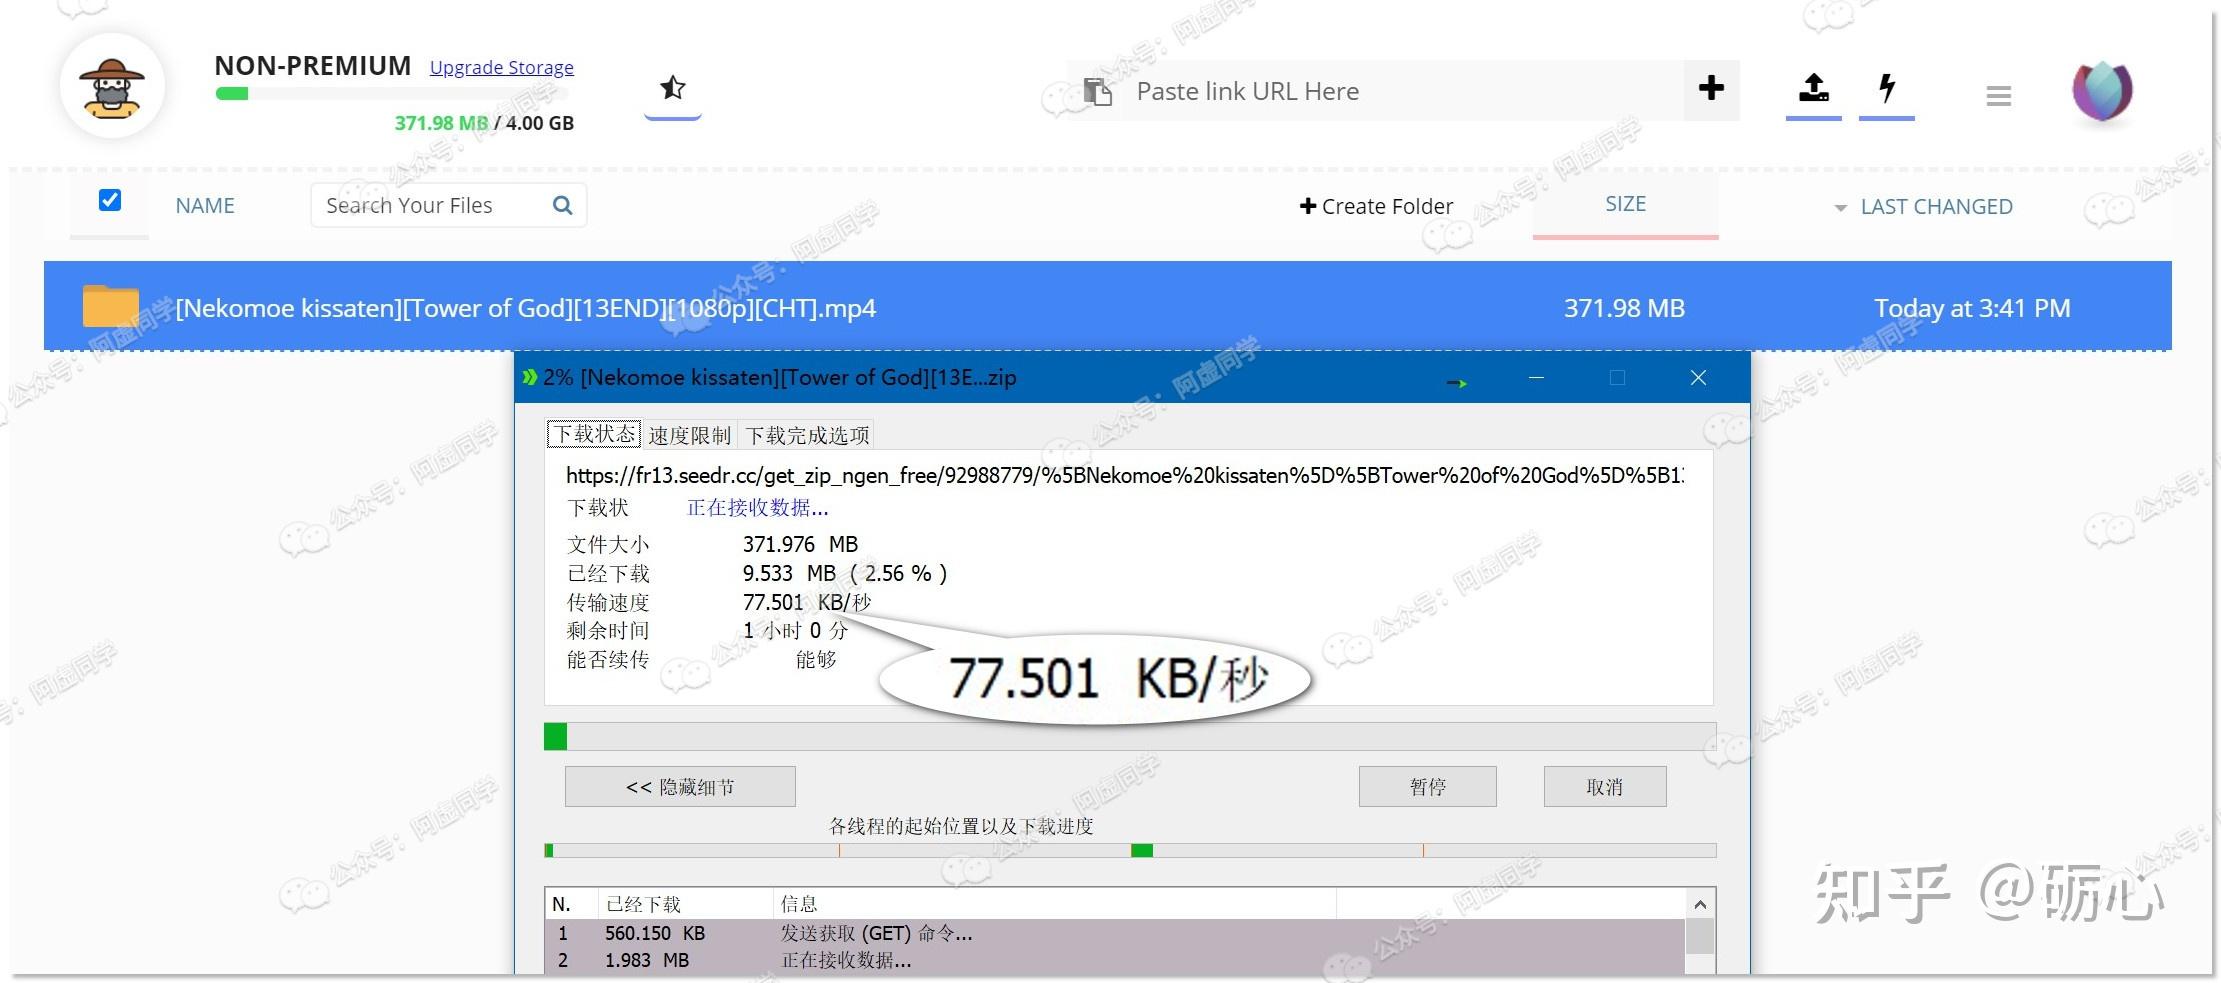Sort files by NAME column
This screenshot has width=2221, height=983.
point(205,205)
